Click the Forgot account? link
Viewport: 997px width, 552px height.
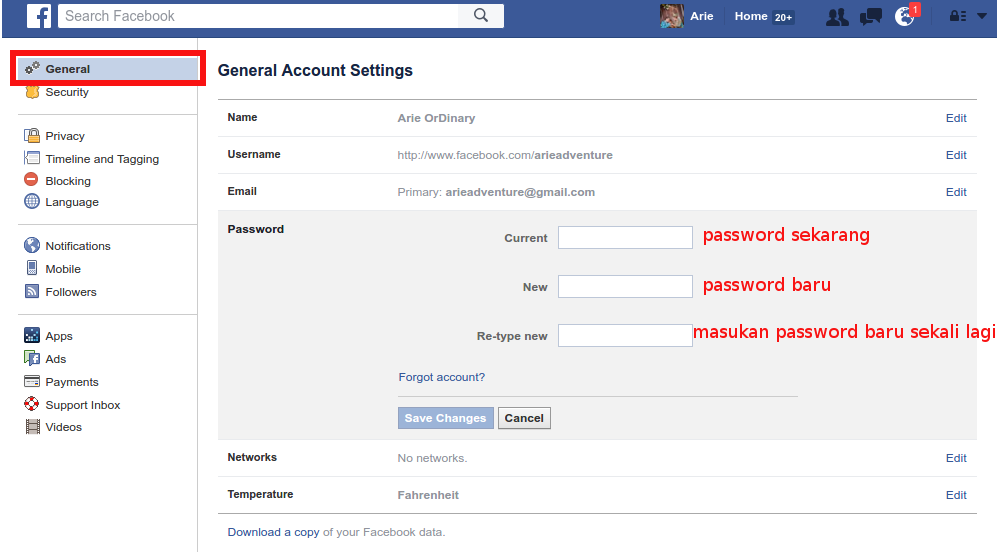point(441,377)
